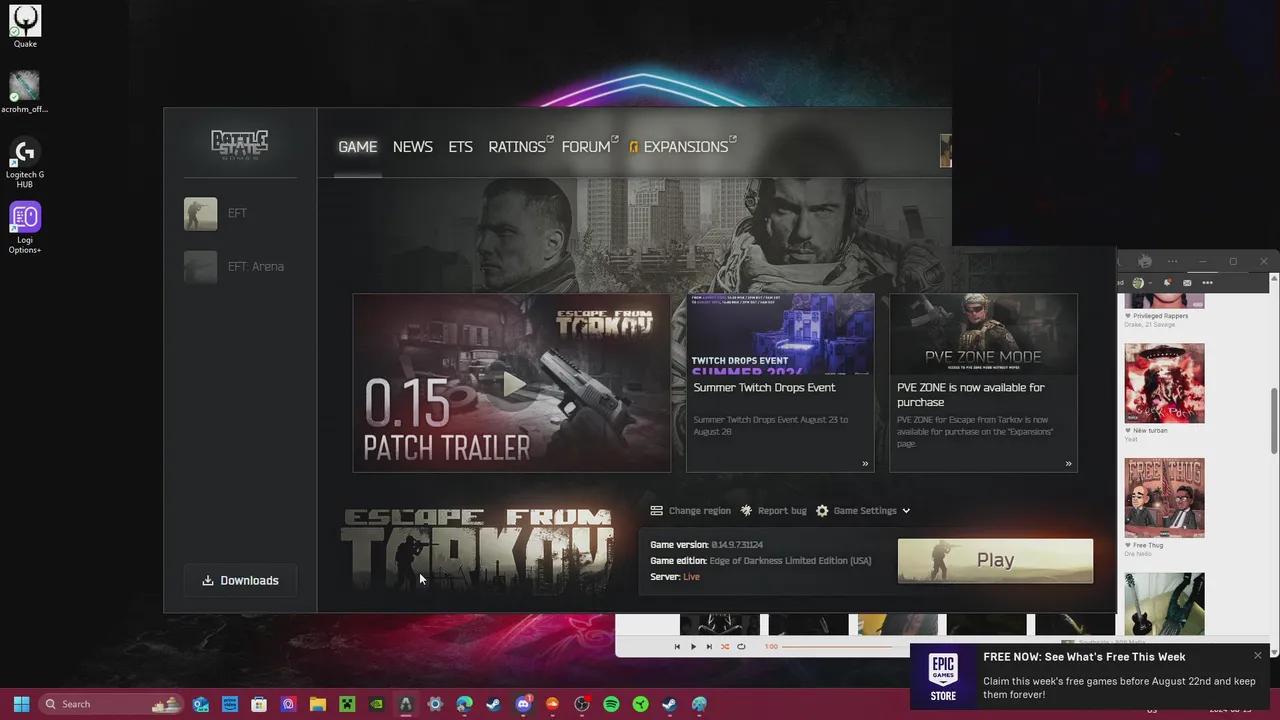Viewport: 1280px width, 720px height.
Task: Click the taskbar Search box
Action: tap(110, 704)
